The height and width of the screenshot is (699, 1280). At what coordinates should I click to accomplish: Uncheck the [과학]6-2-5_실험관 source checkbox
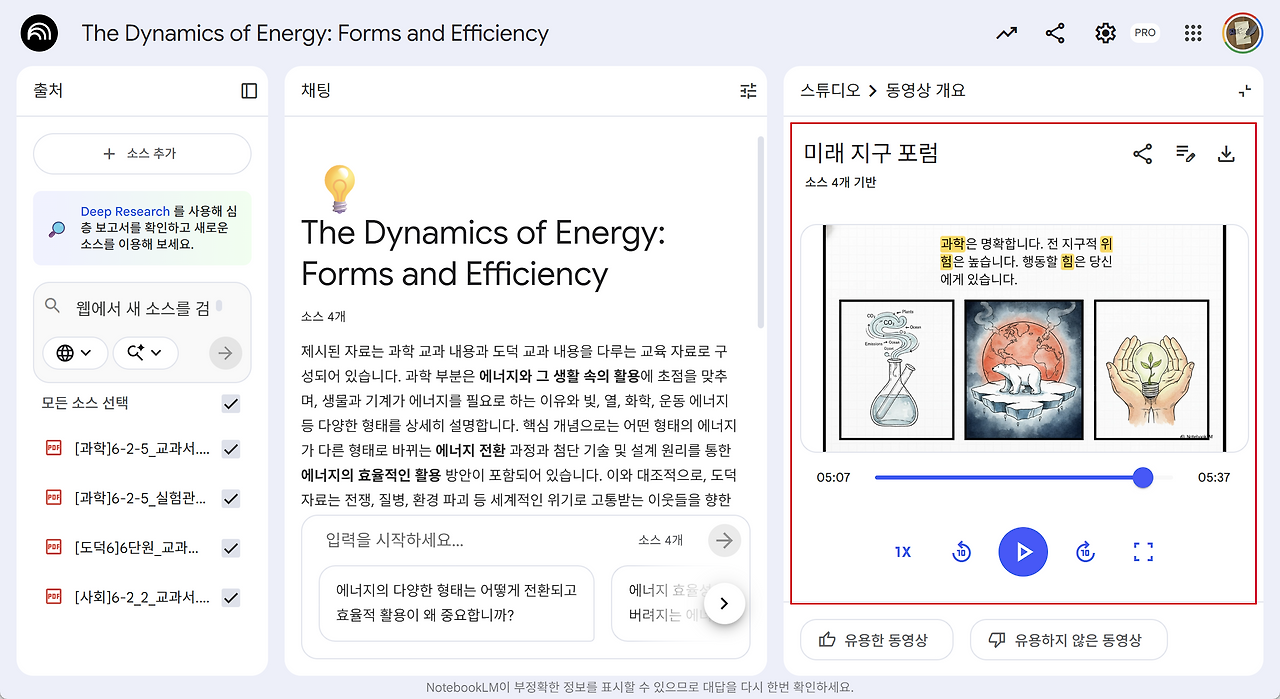(231, 498)
